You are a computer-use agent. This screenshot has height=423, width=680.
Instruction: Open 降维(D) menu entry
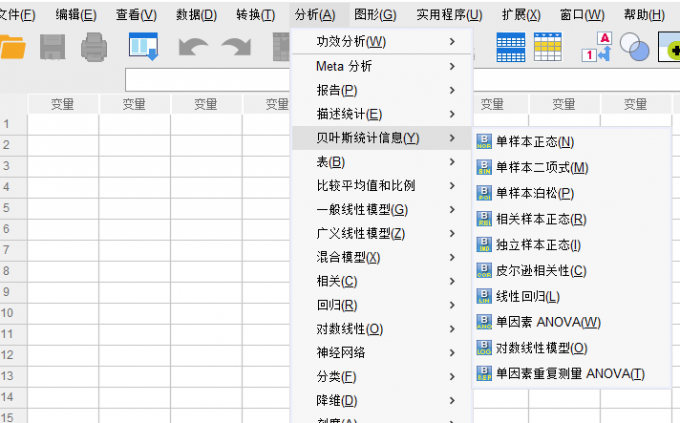pos(382,400)
